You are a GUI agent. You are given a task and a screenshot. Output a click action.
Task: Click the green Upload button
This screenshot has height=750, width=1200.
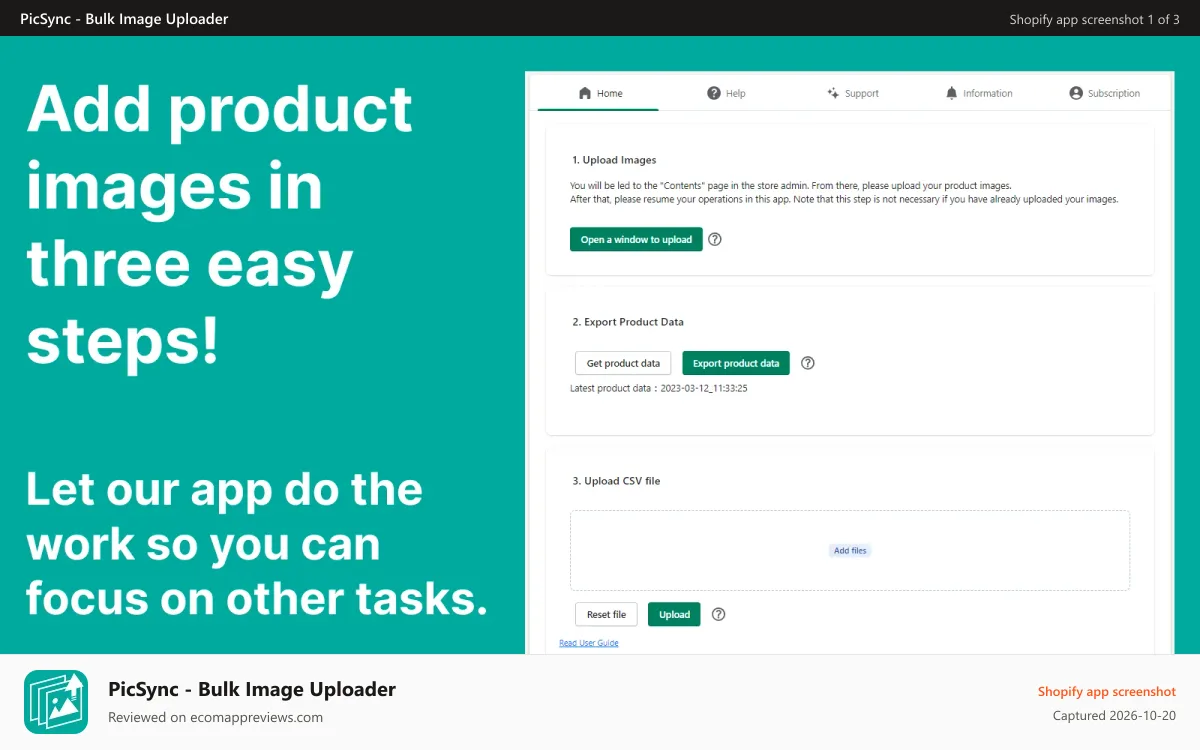pyautogui.click(x=674, y=614)
